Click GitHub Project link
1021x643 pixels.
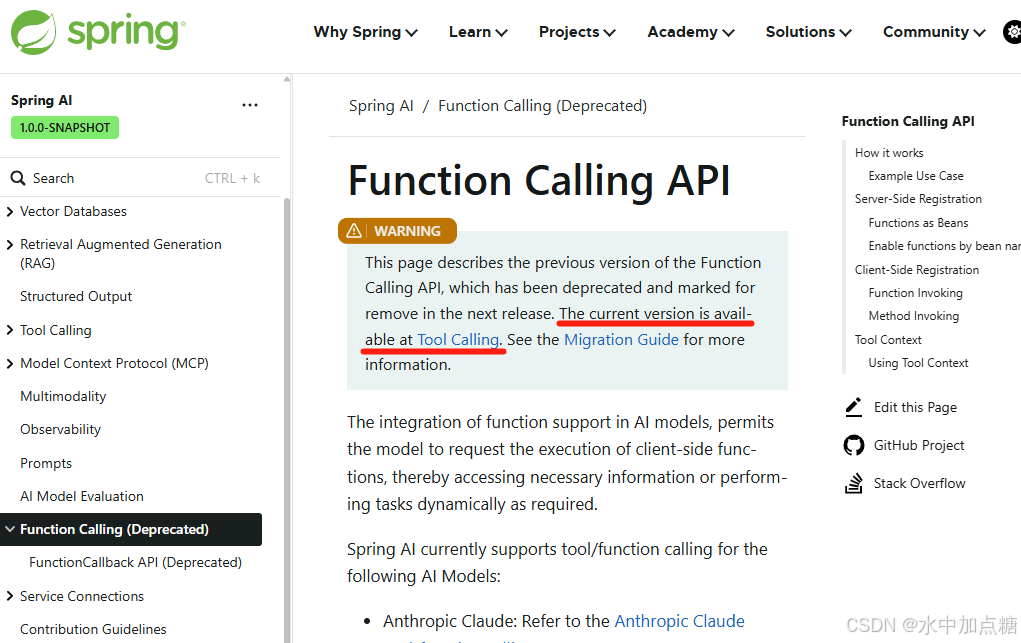(919, 445)
